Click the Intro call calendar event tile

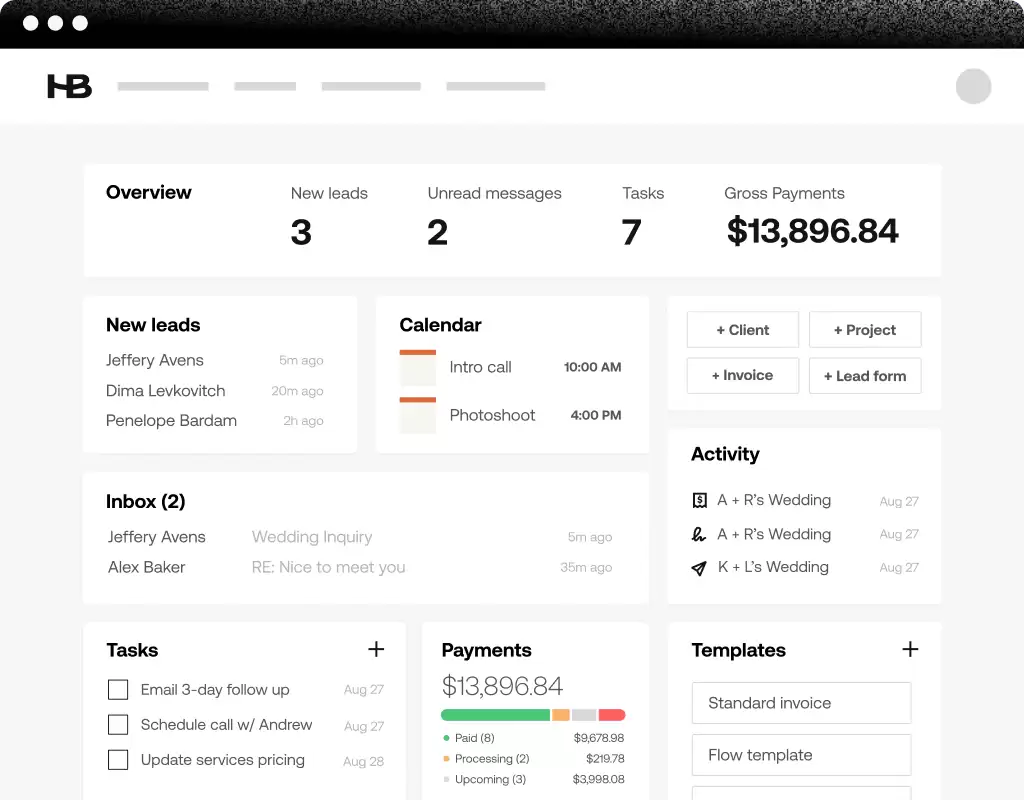(417, 367)
